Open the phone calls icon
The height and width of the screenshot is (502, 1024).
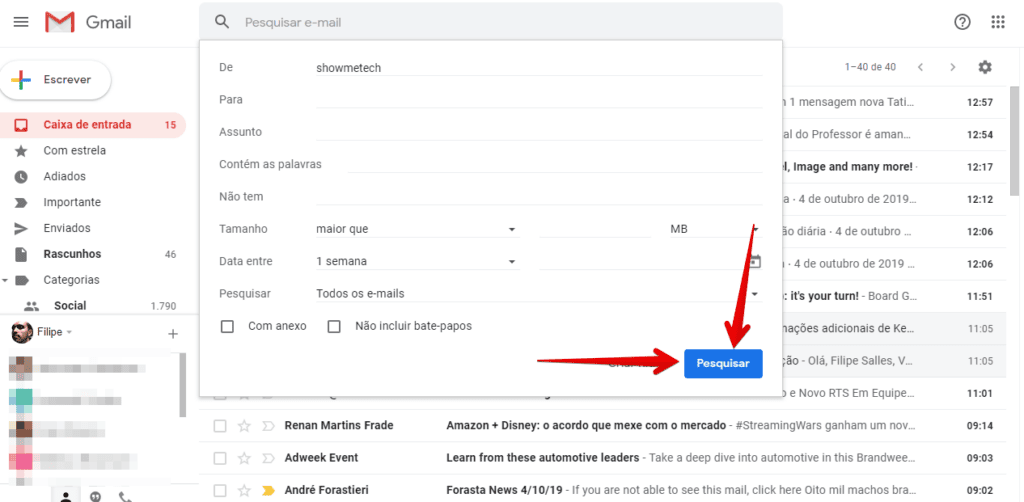click(126, 497)
